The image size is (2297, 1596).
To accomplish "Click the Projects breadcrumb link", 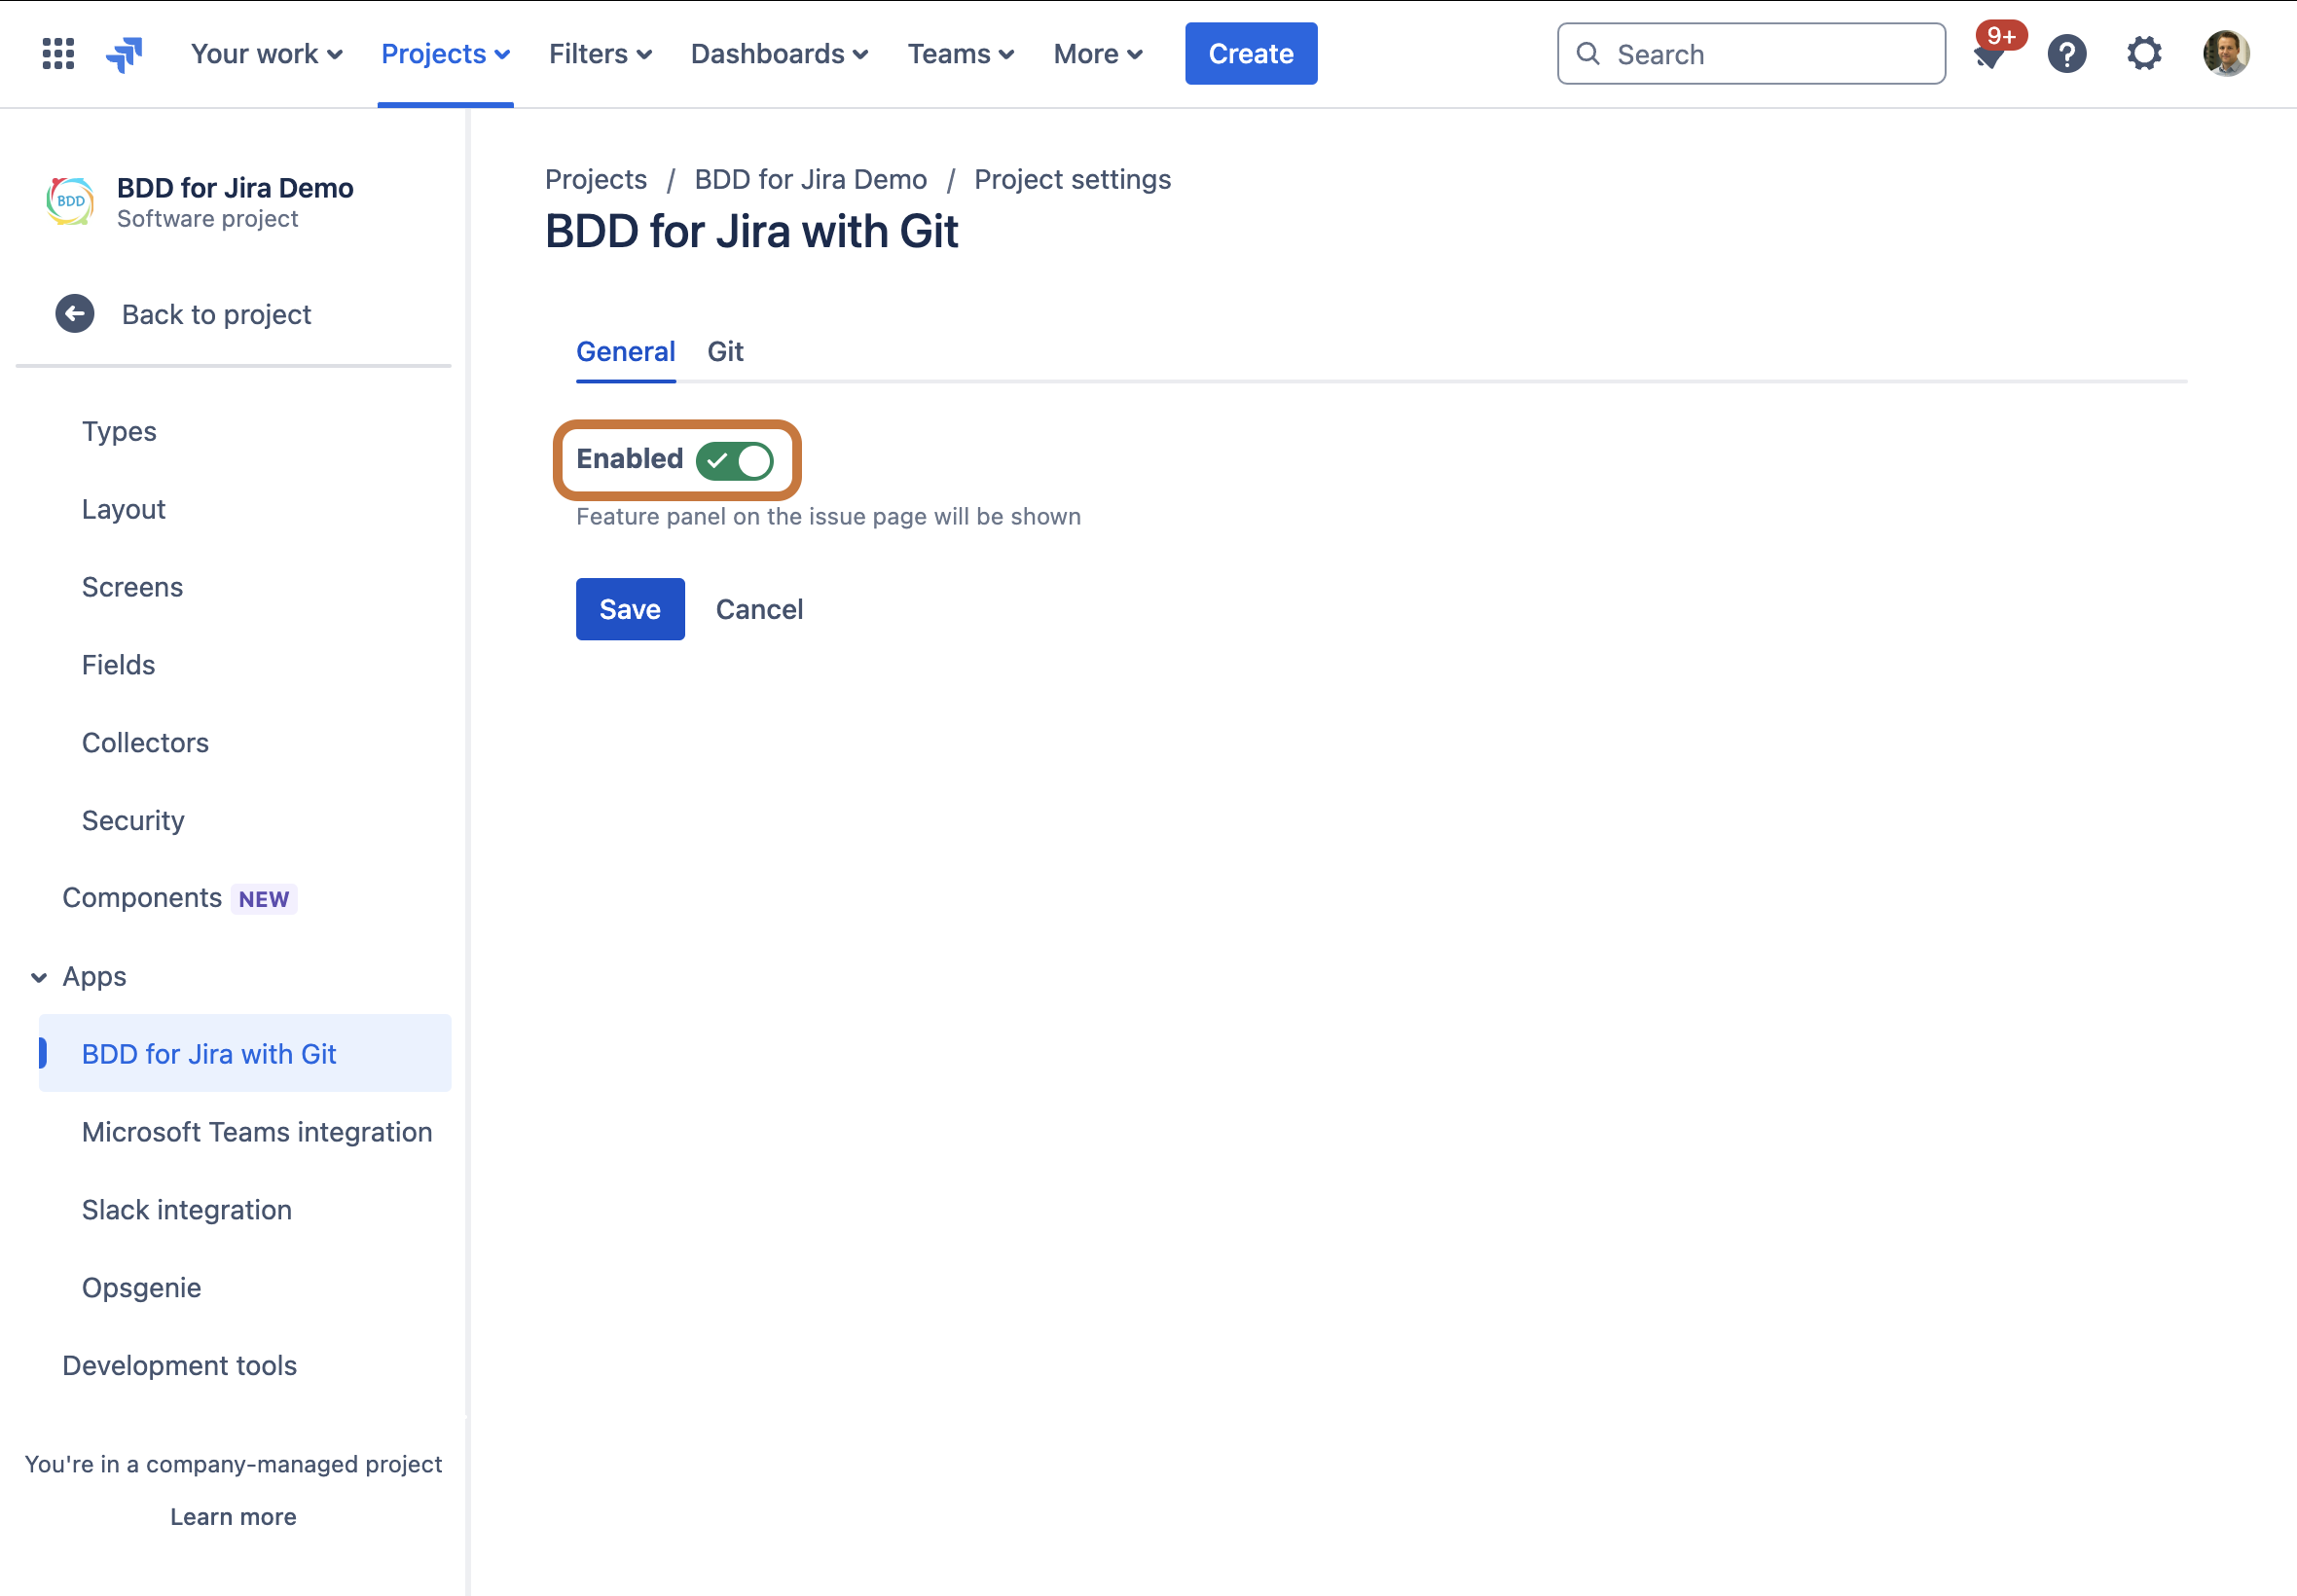I will coord(596,179).
